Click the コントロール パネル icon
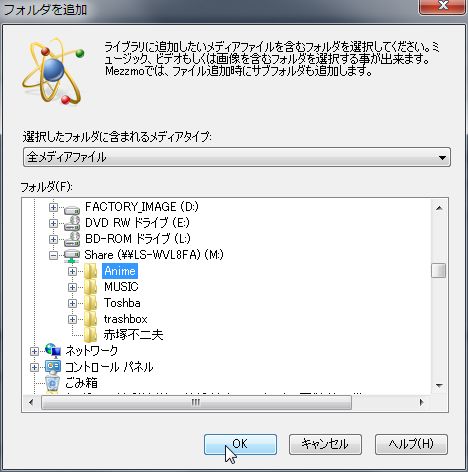 (53, 367)
